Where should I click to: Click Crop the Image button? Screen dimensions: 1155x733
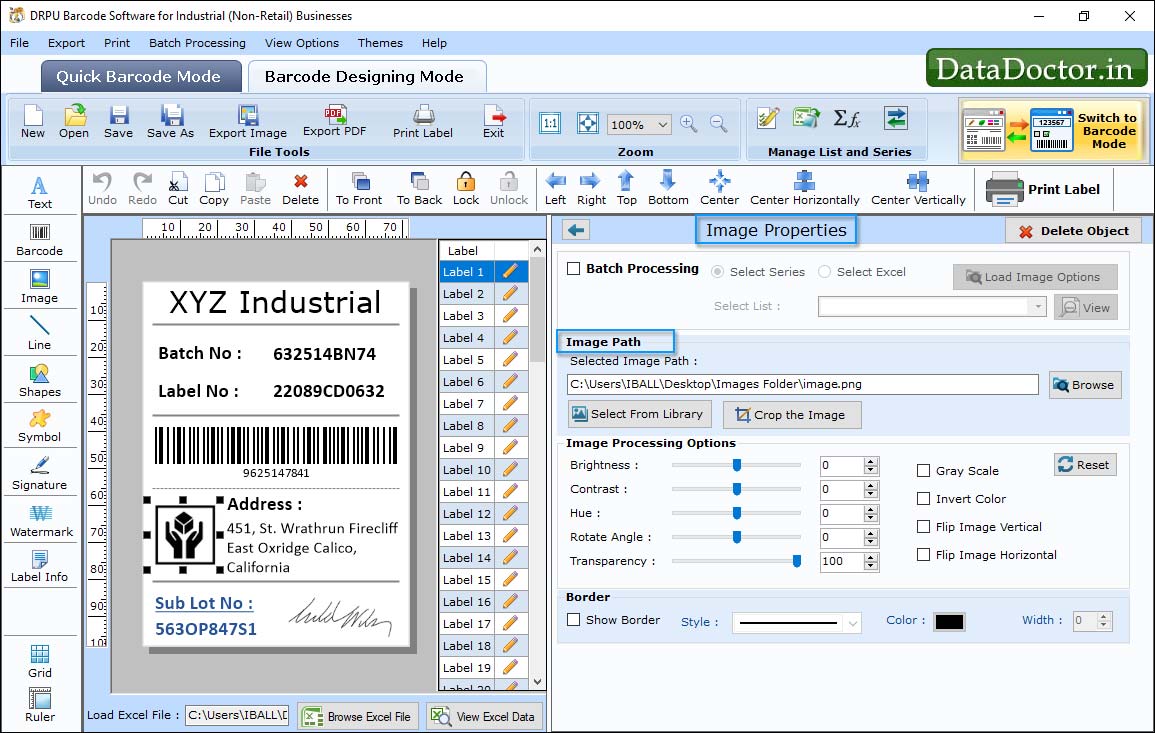click(x=791, y=415)
